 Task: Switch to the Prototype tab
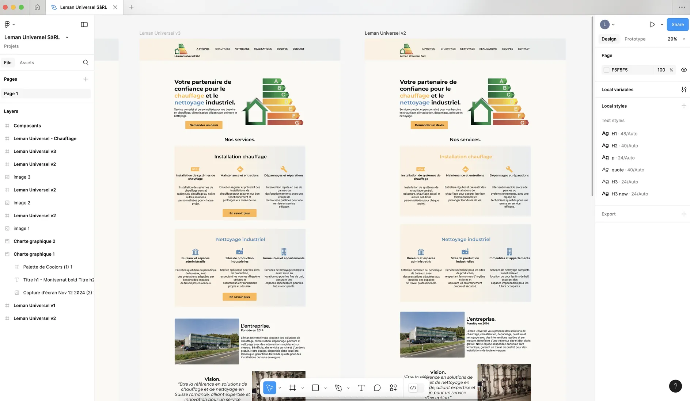point(634,38)
